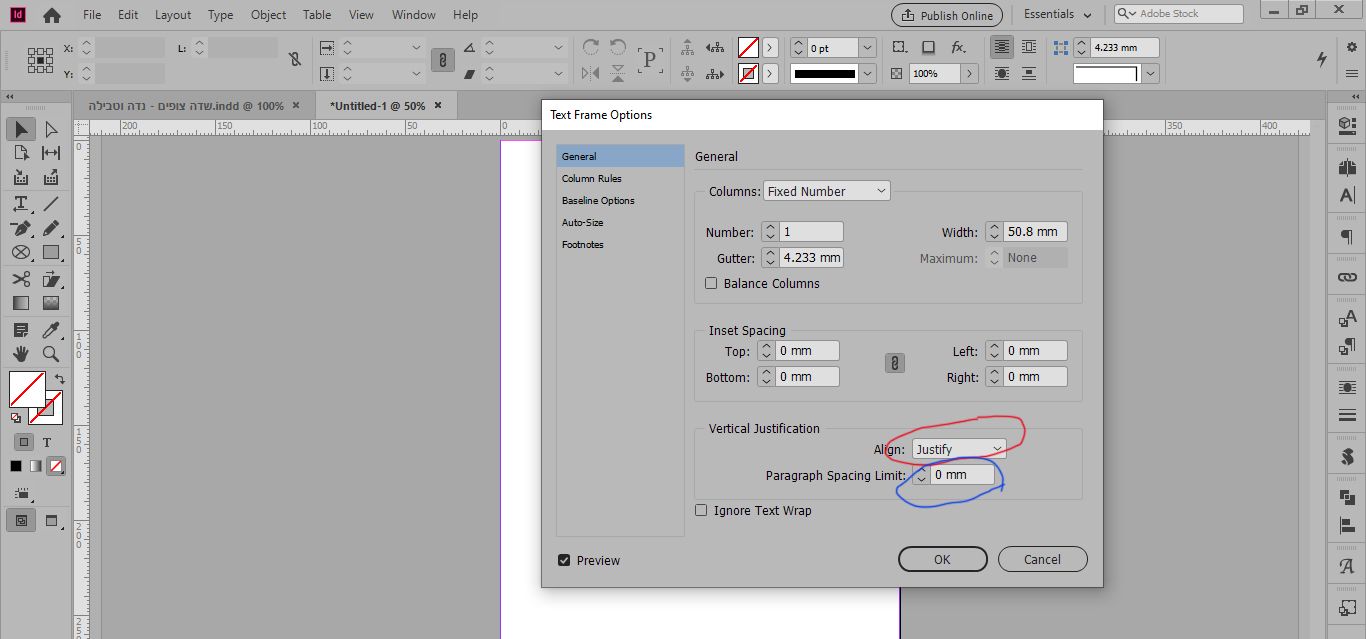
Task: Select the Rectangle tool
Action: pyautogui.click(x=51, y=252)
